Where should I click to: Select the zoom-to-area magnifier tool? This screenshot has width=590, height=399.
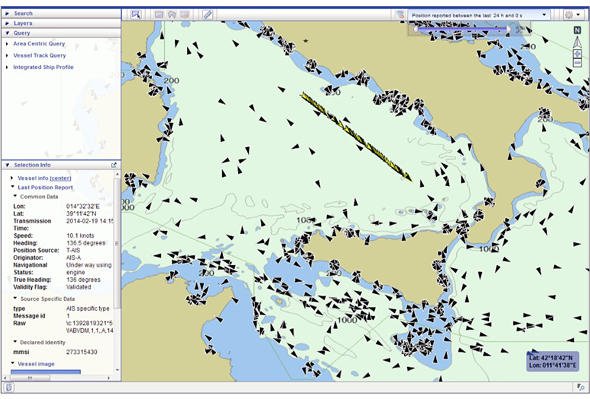(x=136, y=15)
